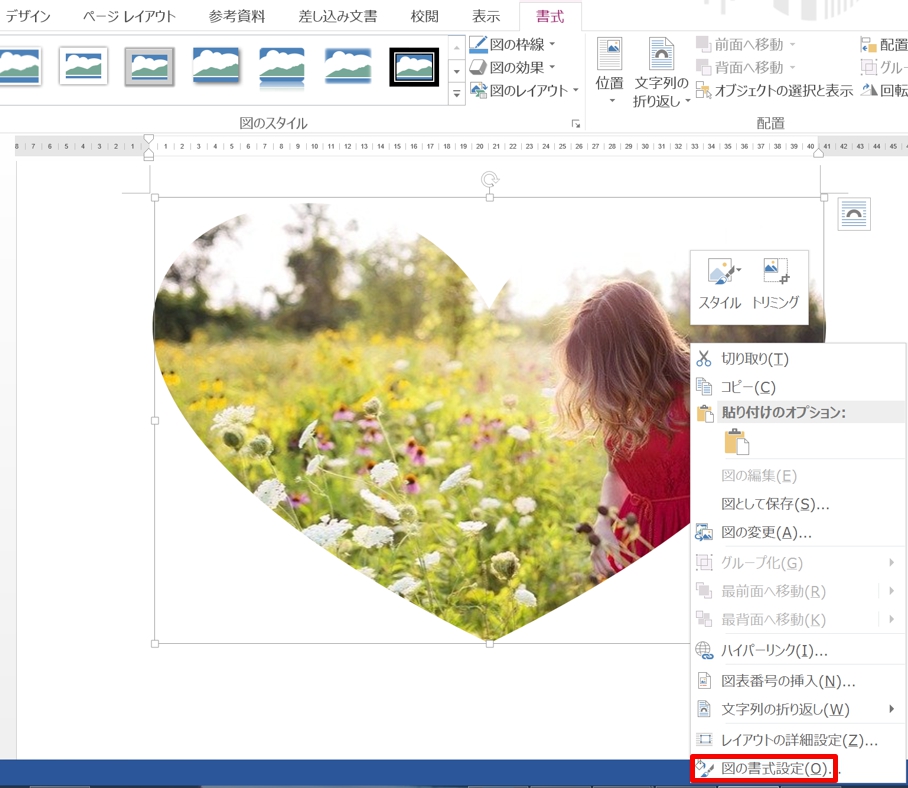The height and width of the screenshot is (788, 908).
Task: Choose 図表番号の挿入(N) from context menu
Action: coord(799,681)
